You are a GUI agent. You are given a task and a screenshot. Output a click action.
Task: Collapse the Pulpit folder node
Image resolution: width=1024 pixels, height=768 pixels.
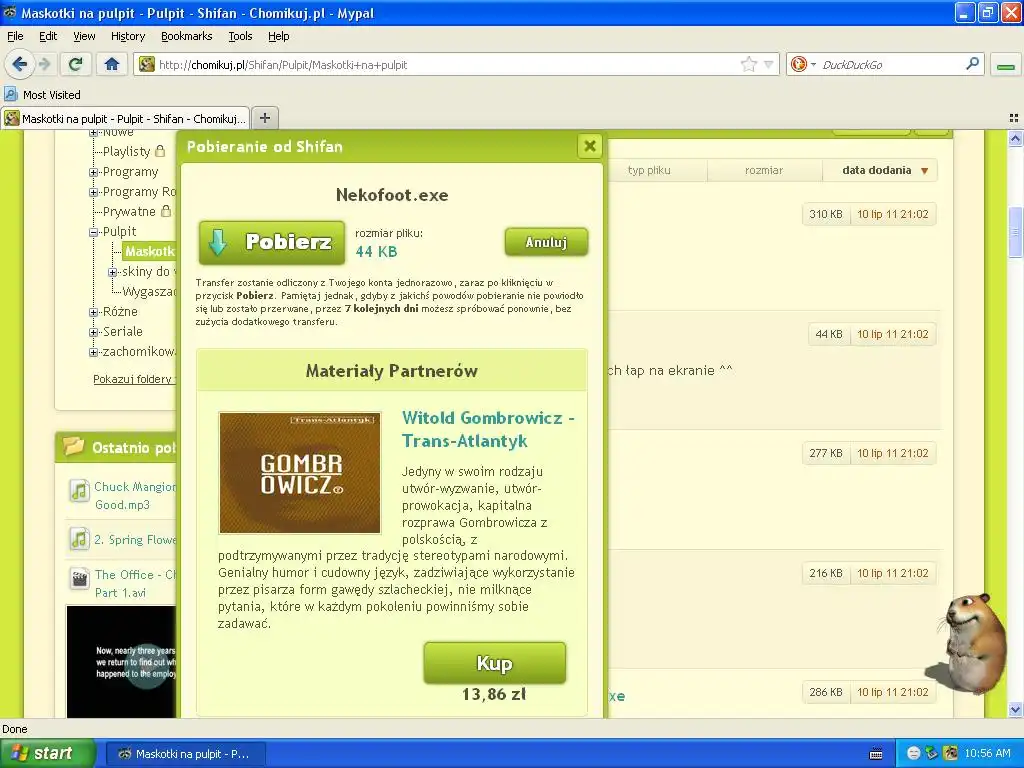(93, 232)
